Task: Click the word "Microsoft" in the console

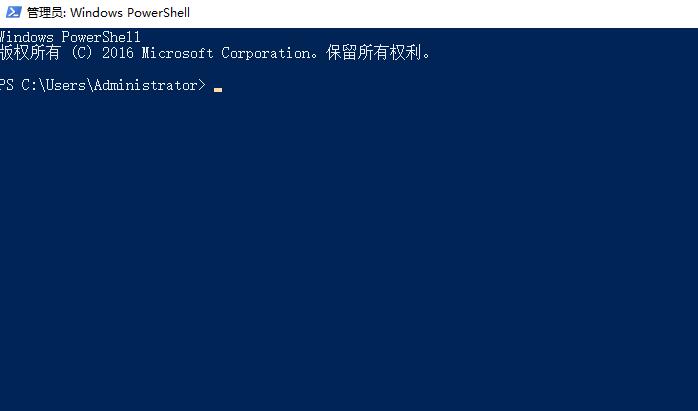Action: click(x=177, y=53)
